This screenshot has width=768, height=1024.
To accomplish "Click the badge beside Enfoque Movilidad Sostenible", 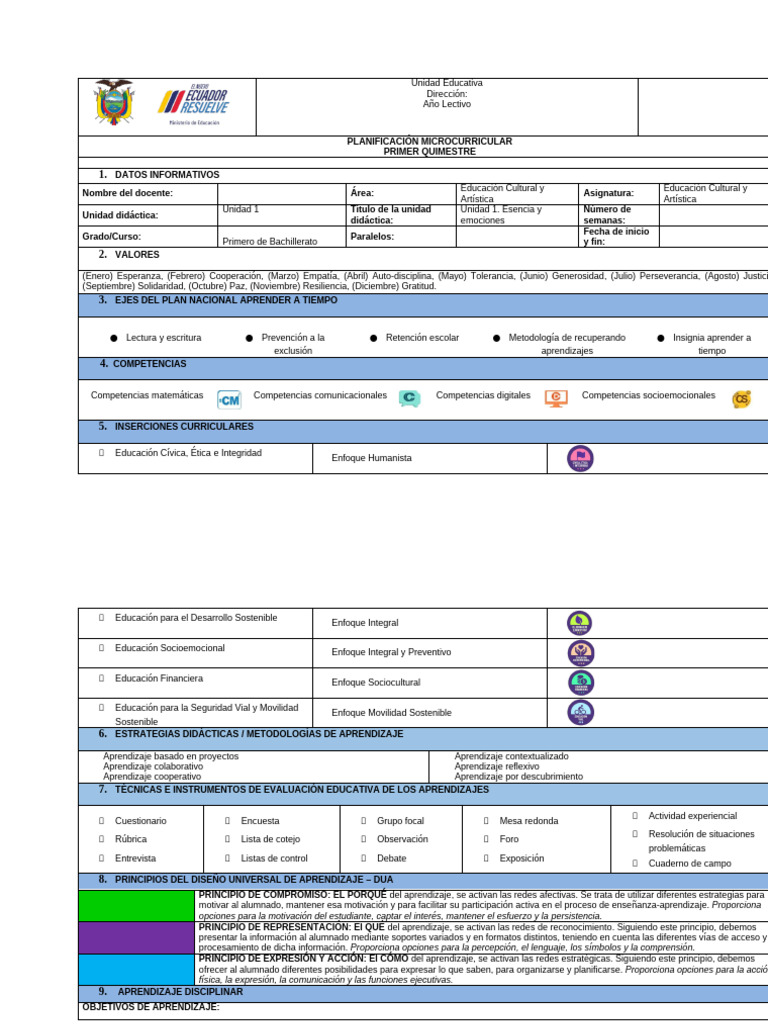I will pos(581,712).
